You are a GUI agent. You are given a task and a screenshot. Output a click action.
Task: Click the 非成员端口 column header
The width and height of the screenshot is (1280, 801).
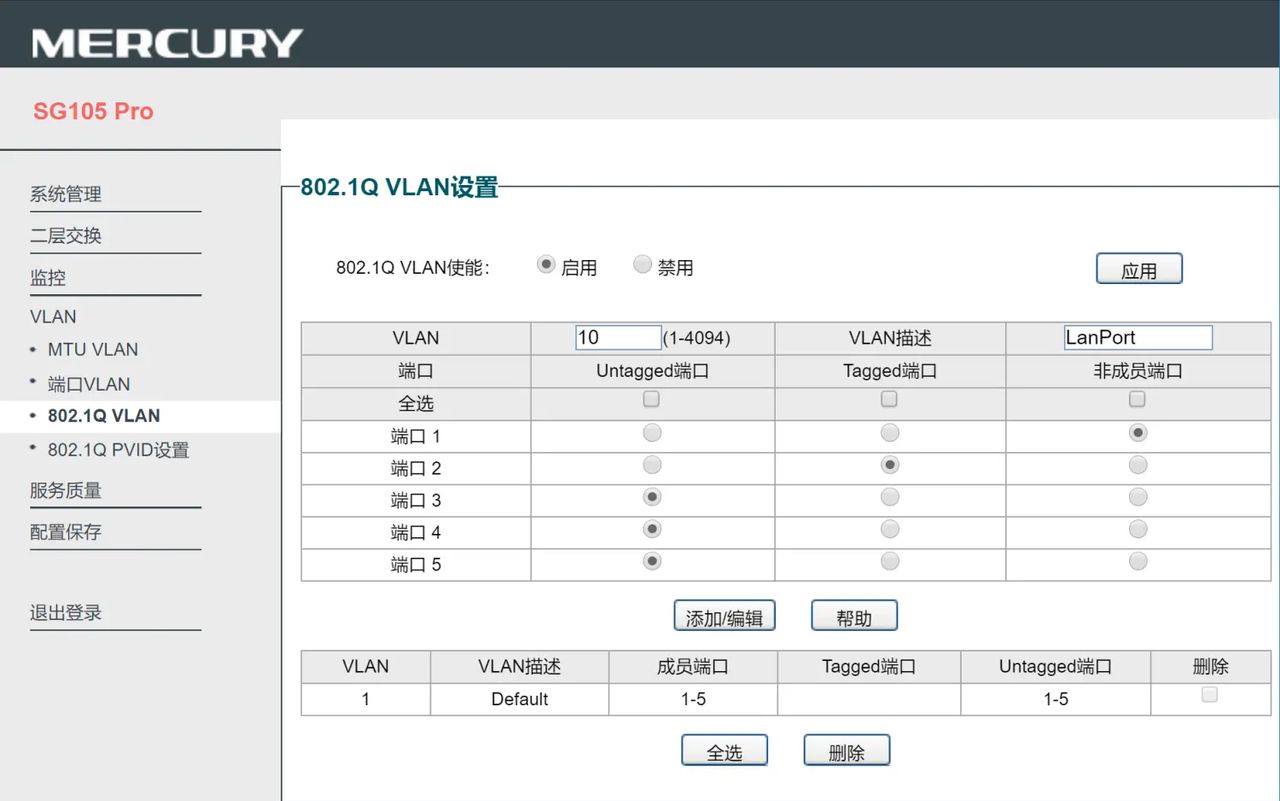click(1138, 371)
